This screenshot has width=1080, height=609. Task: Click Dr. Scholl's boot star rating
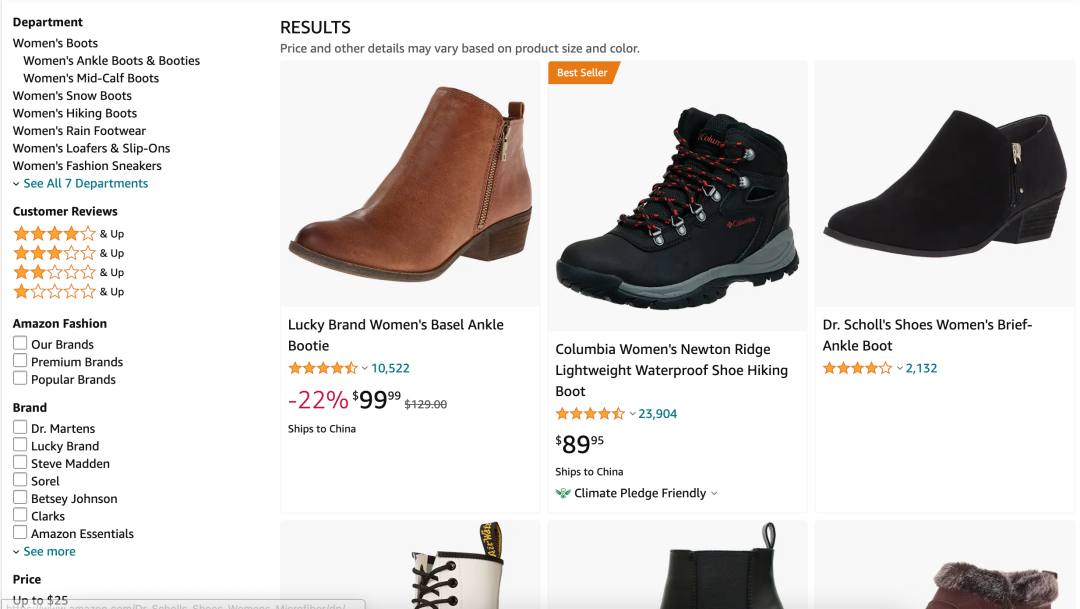(857, 368)
